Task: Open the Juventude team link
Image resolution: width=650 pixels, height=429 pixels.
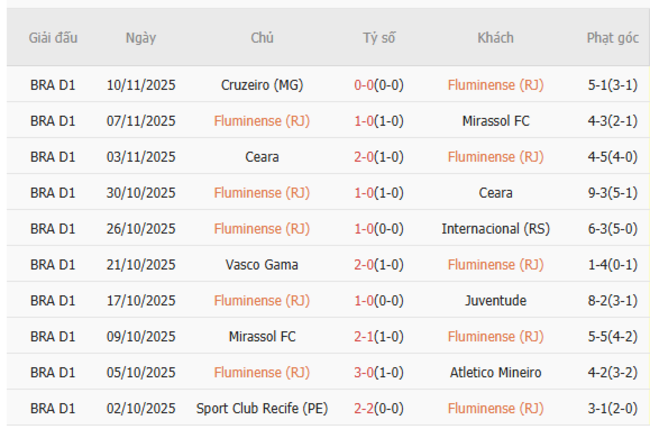Action: pyautogui.click(x=495, y=301)
